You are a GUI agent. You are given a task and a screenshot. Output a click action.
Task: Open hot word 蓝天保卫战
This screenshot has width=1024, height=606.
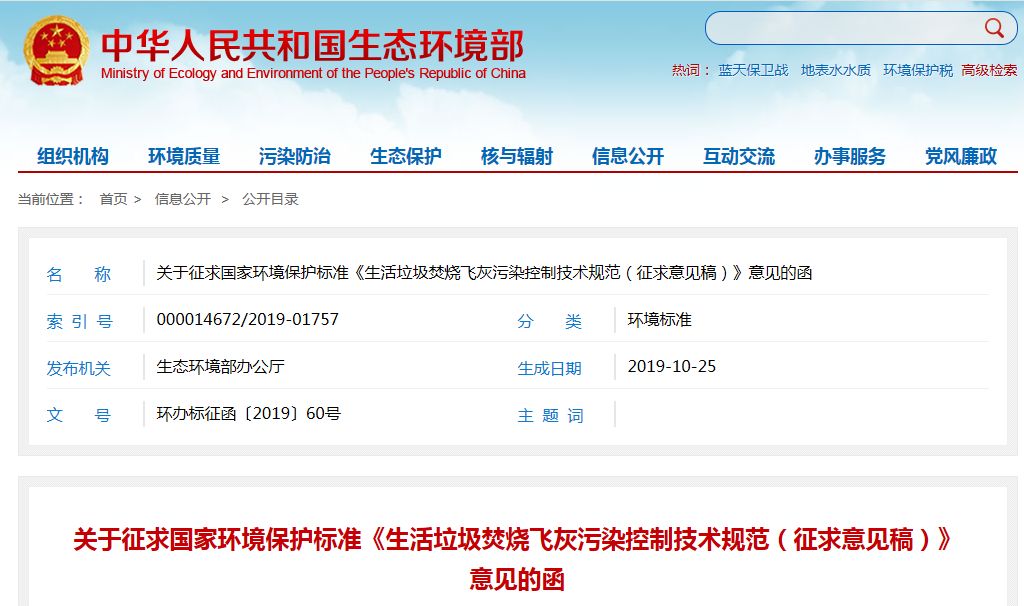(753, 71)
